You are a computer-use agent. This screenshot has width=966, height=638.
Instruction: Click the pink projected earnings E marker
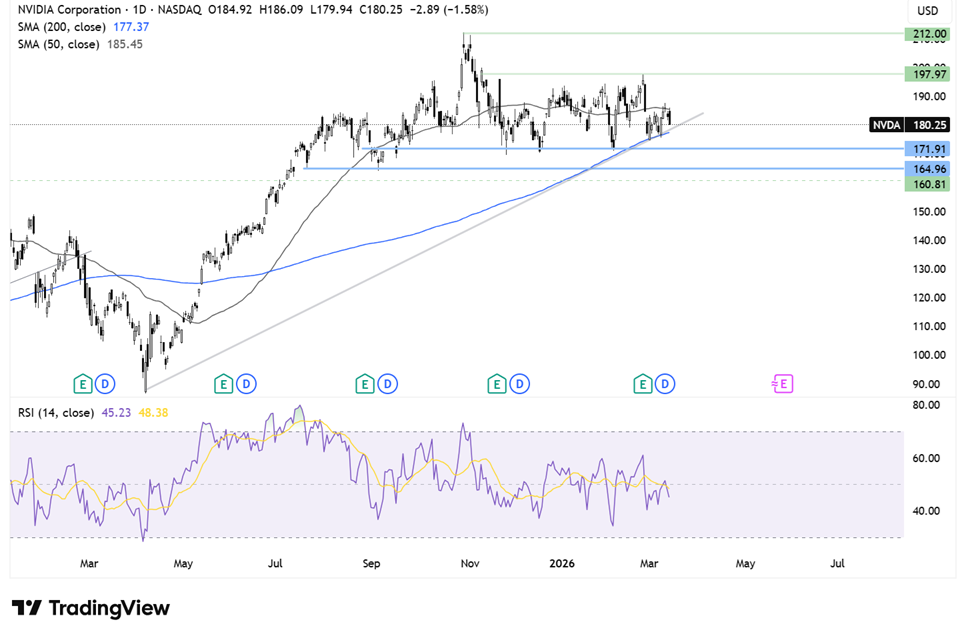pyautogui.click(x=782, y=384)
